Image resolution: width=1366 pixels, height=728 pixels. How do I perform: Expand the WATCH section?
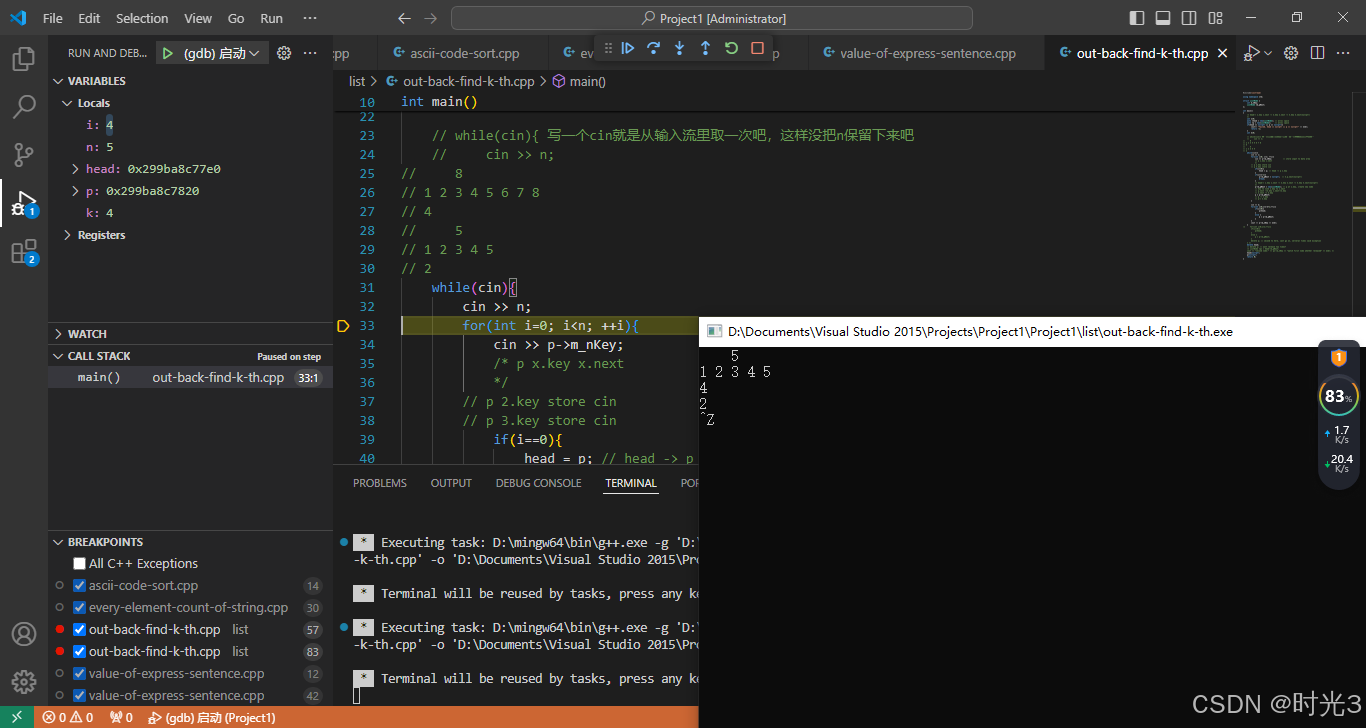pyautogui.click(x=58, y=334)
